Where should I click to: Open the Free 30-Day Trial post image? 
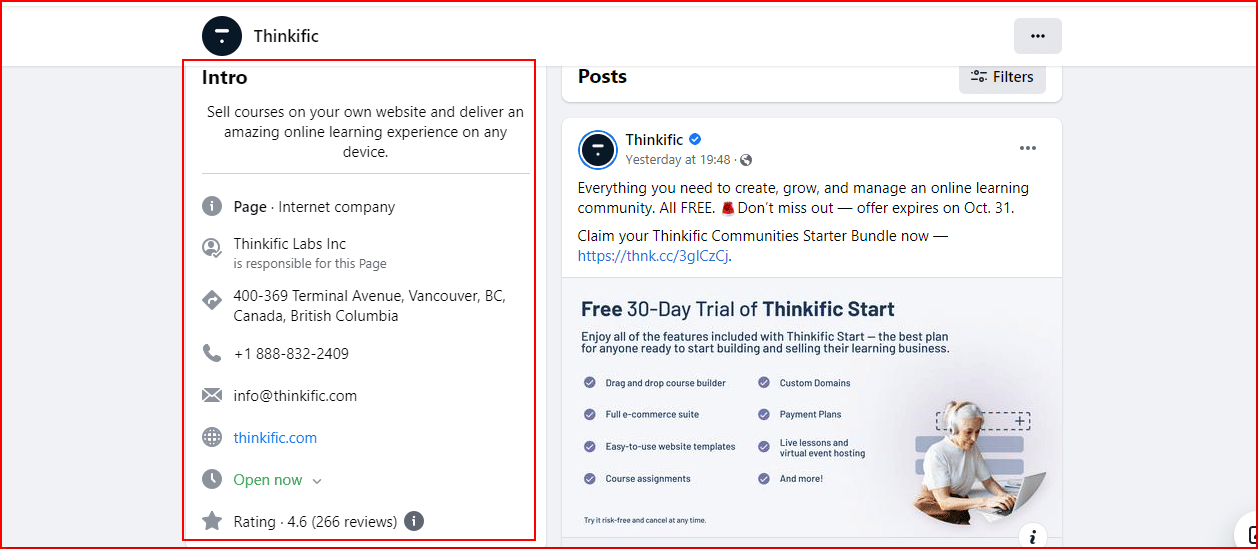(x=811, y=412)
